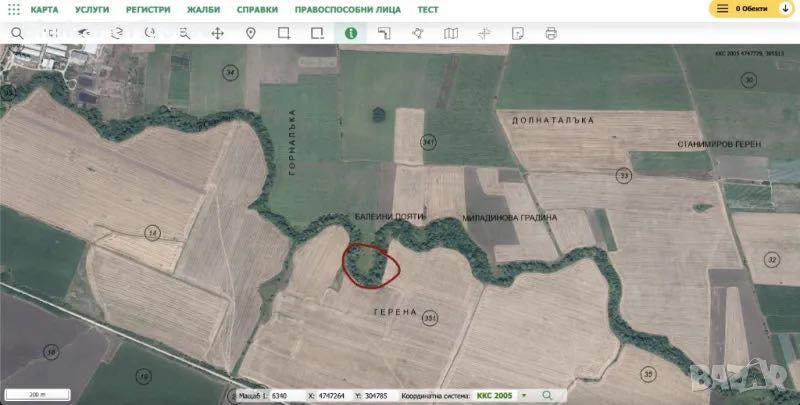This screenshot has height=405, width=800.
Task: Click the circled number 18 on map
Action: pos(51,352)
